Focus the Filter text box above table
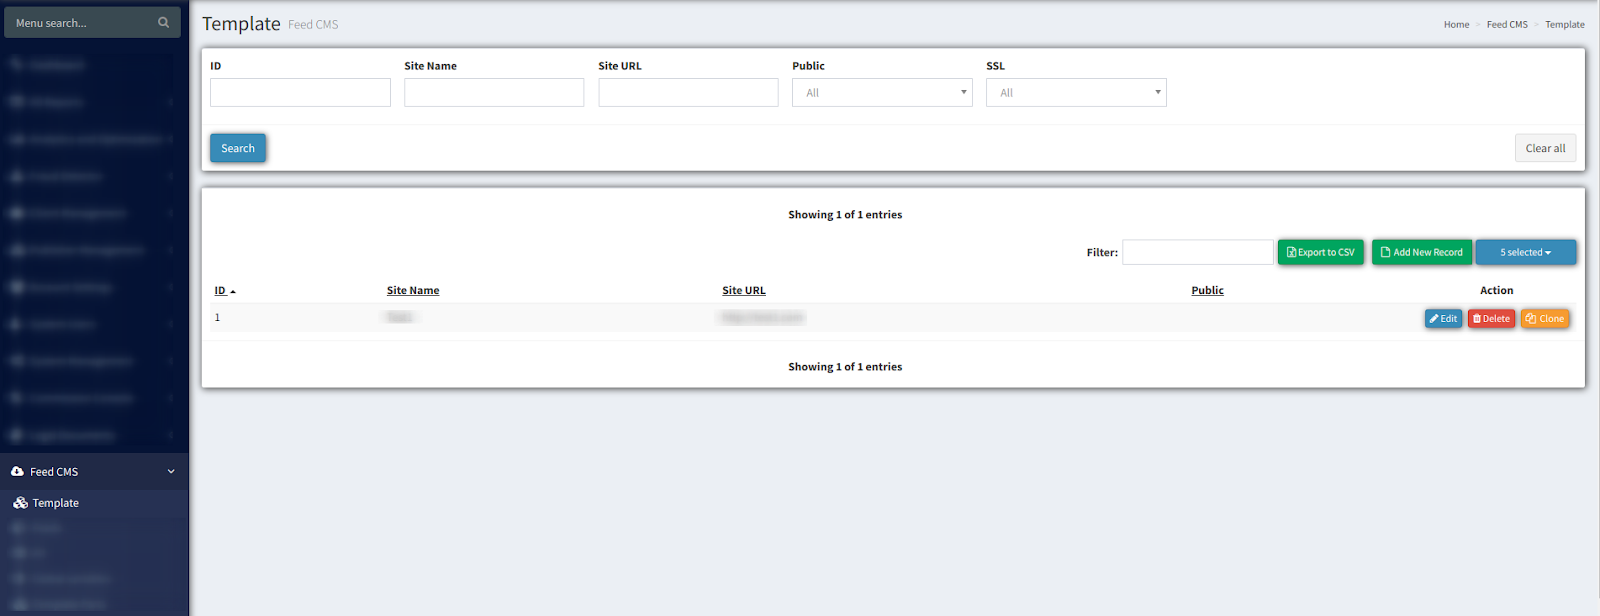 coord(1197,252)
